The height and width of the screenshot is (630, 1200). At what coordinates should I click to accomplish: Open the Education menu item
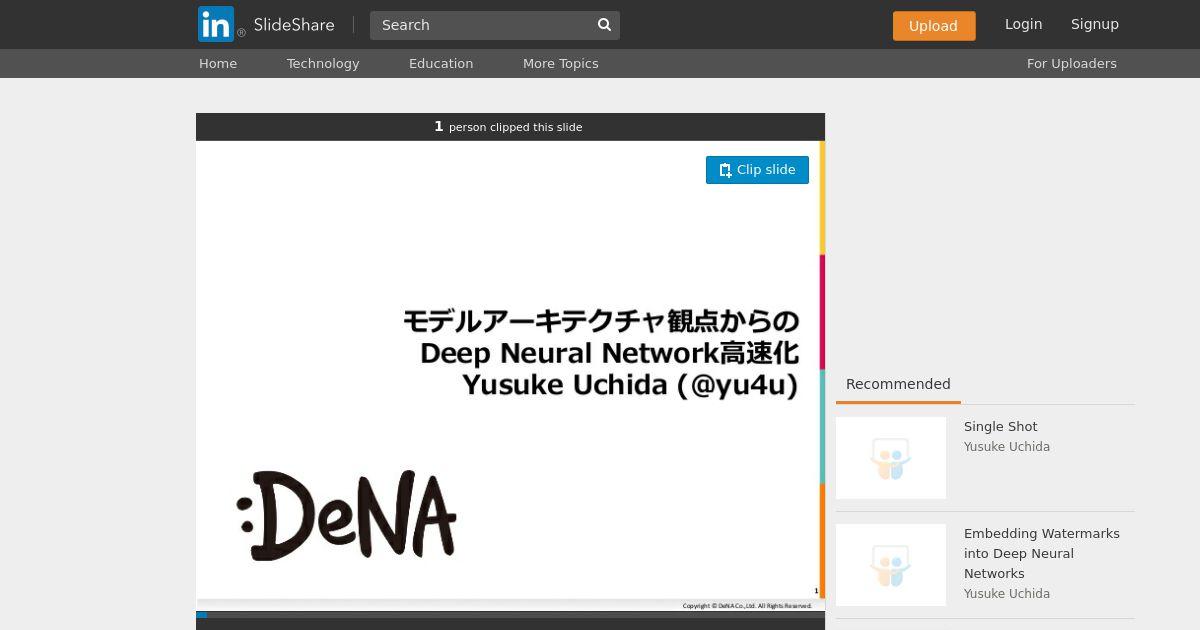(441, 63)
